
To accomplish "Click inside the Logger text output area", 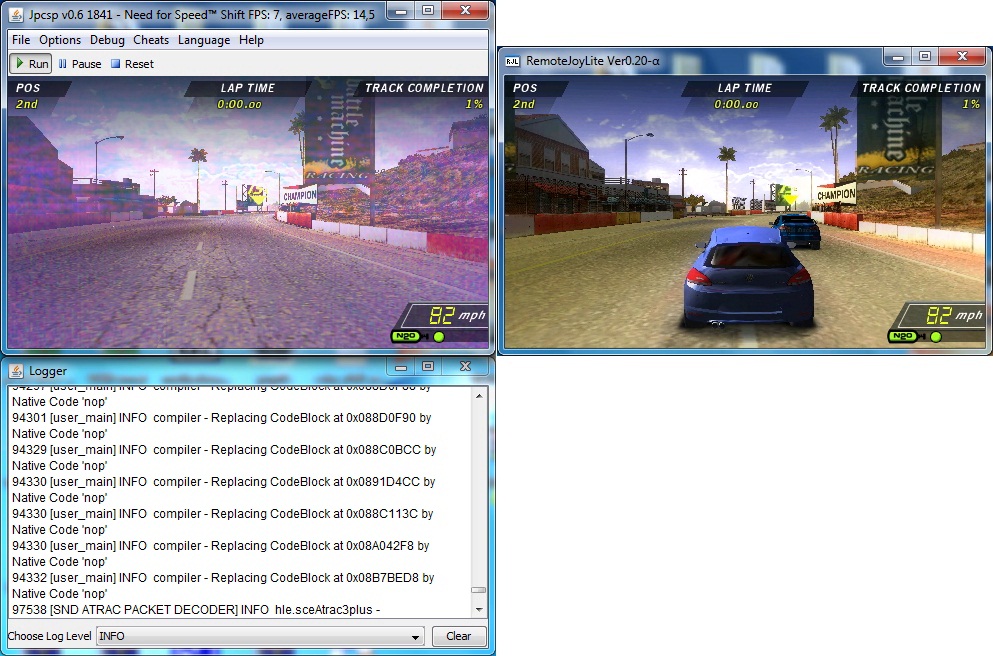I will click(x=240, y=500).
